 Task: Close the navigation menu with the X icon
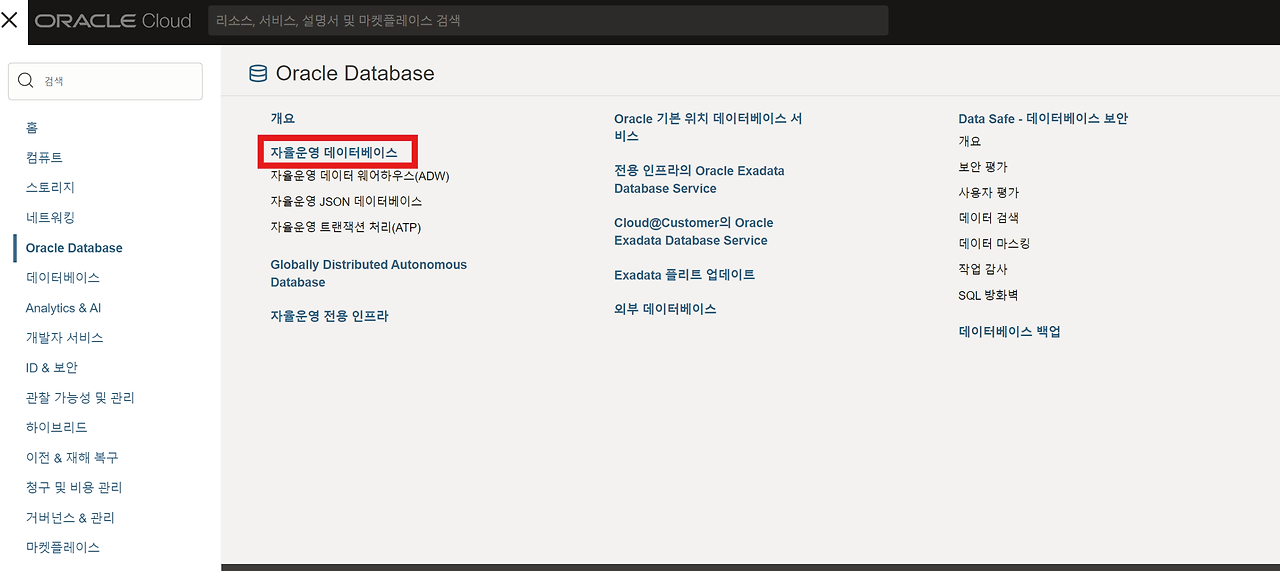pyautogui.click(x=10, y=20)
